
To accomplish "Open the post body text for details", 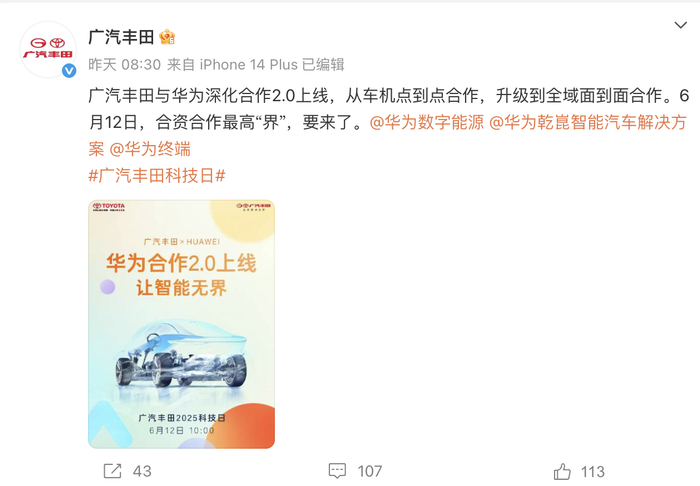I will 388,122.
